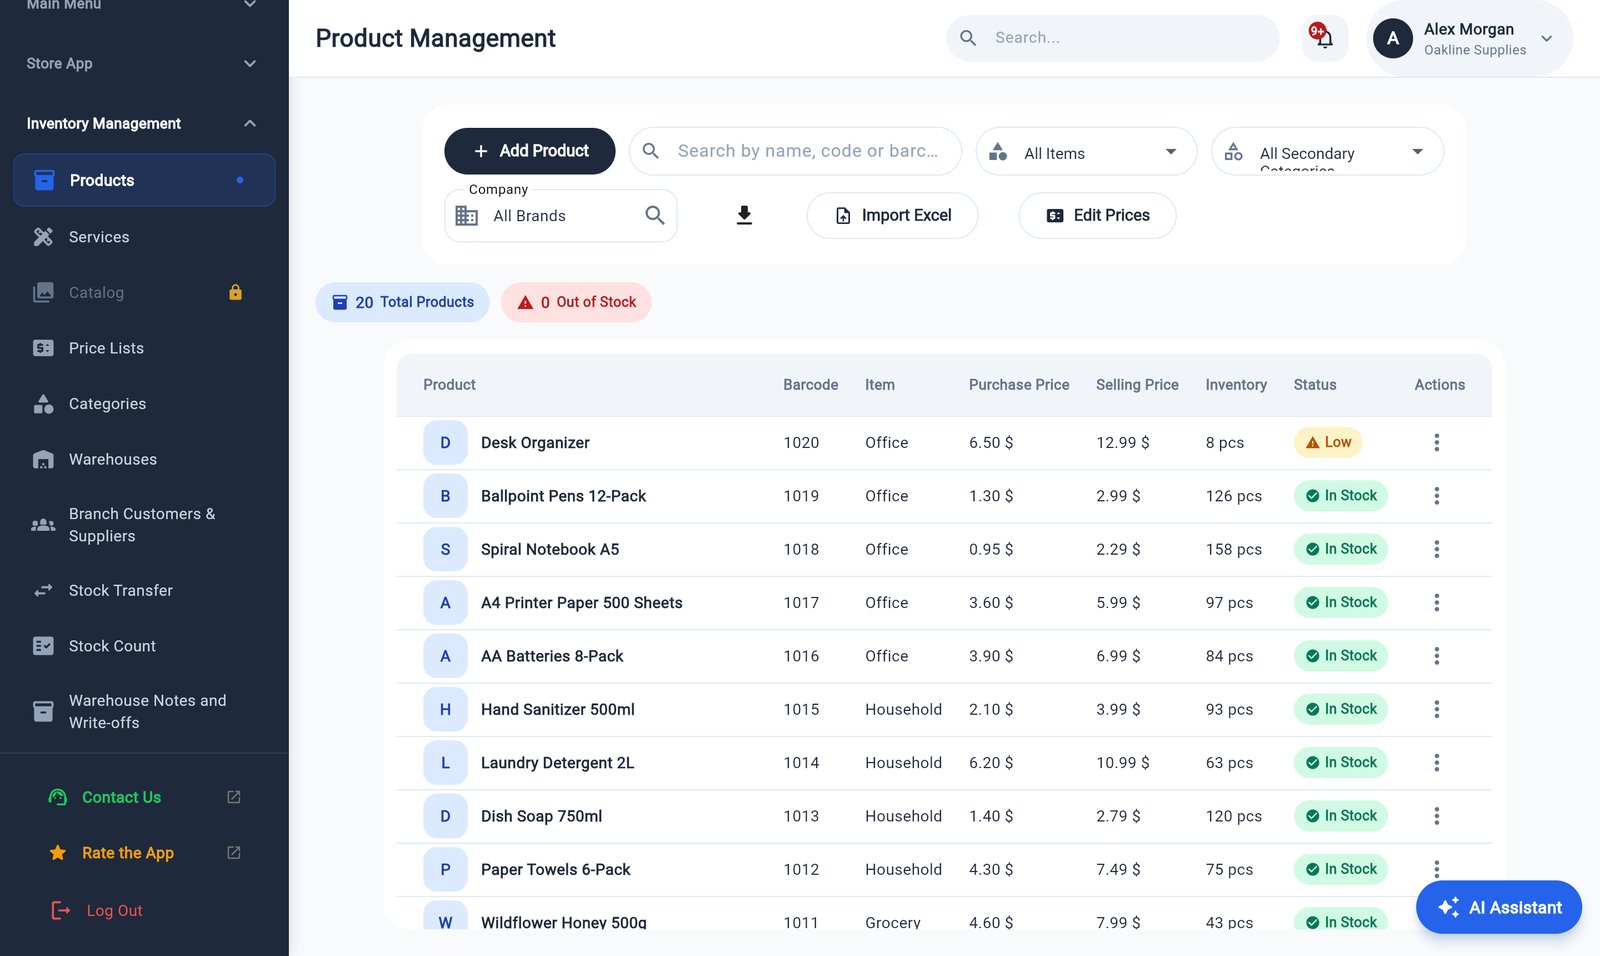This screenshot has height=956, width=1600.
Task: Click the search by name, code or barcode field
Action: 795,151
